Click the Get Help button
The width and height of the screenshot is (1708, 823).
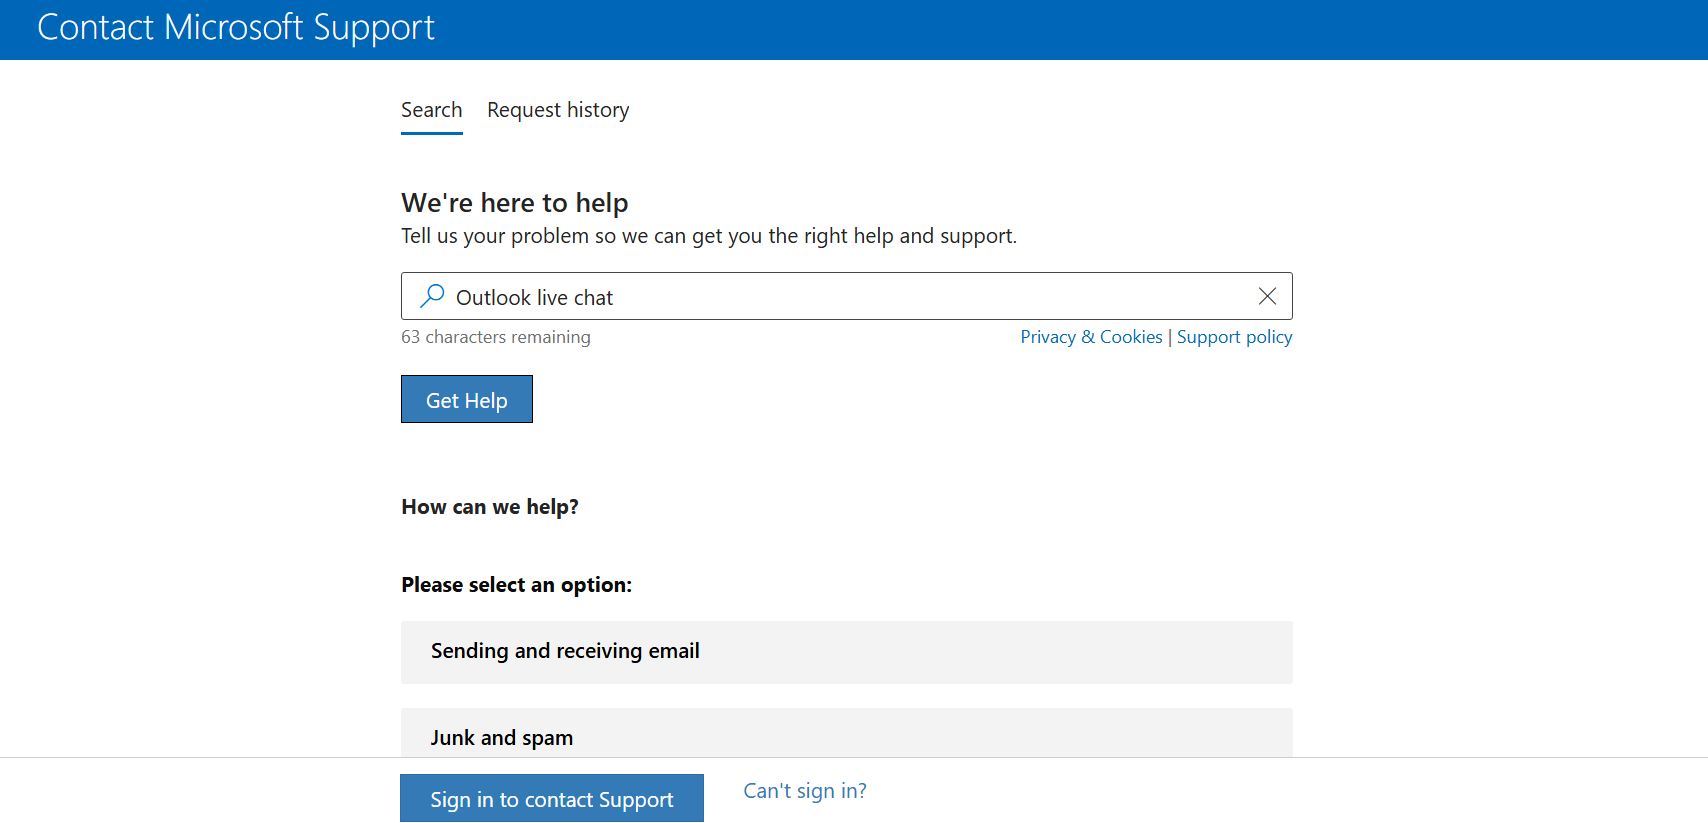coord(467,399)
